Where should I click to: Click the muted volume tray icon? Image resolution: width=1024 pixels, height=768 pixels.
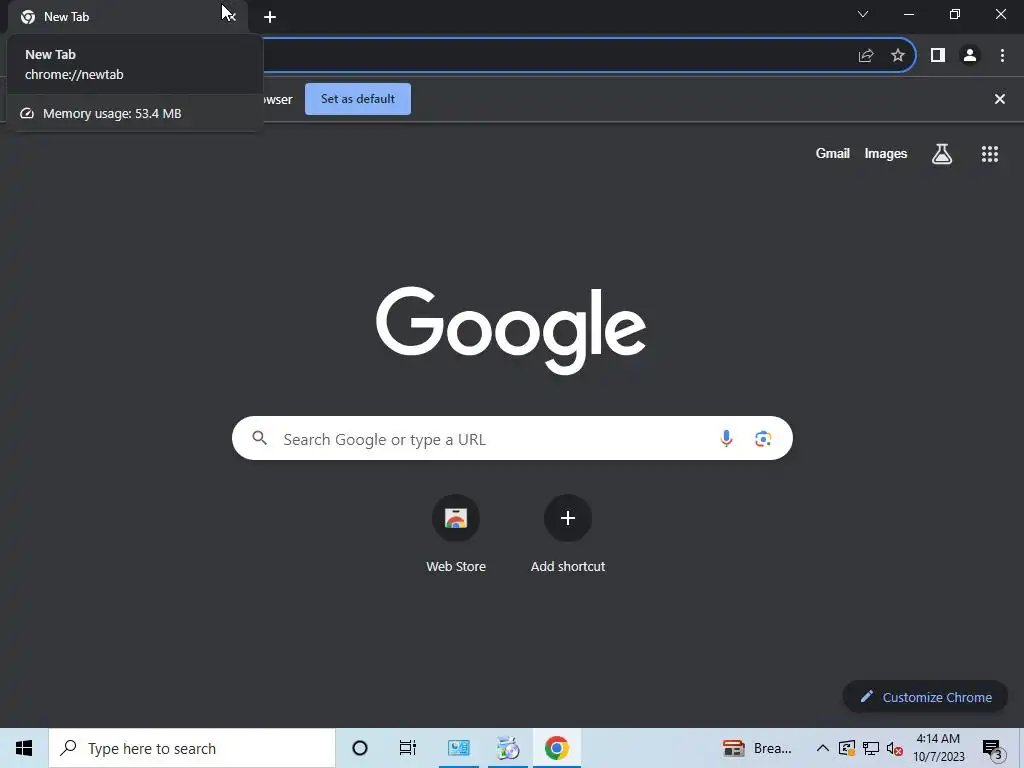click(895, 748)
